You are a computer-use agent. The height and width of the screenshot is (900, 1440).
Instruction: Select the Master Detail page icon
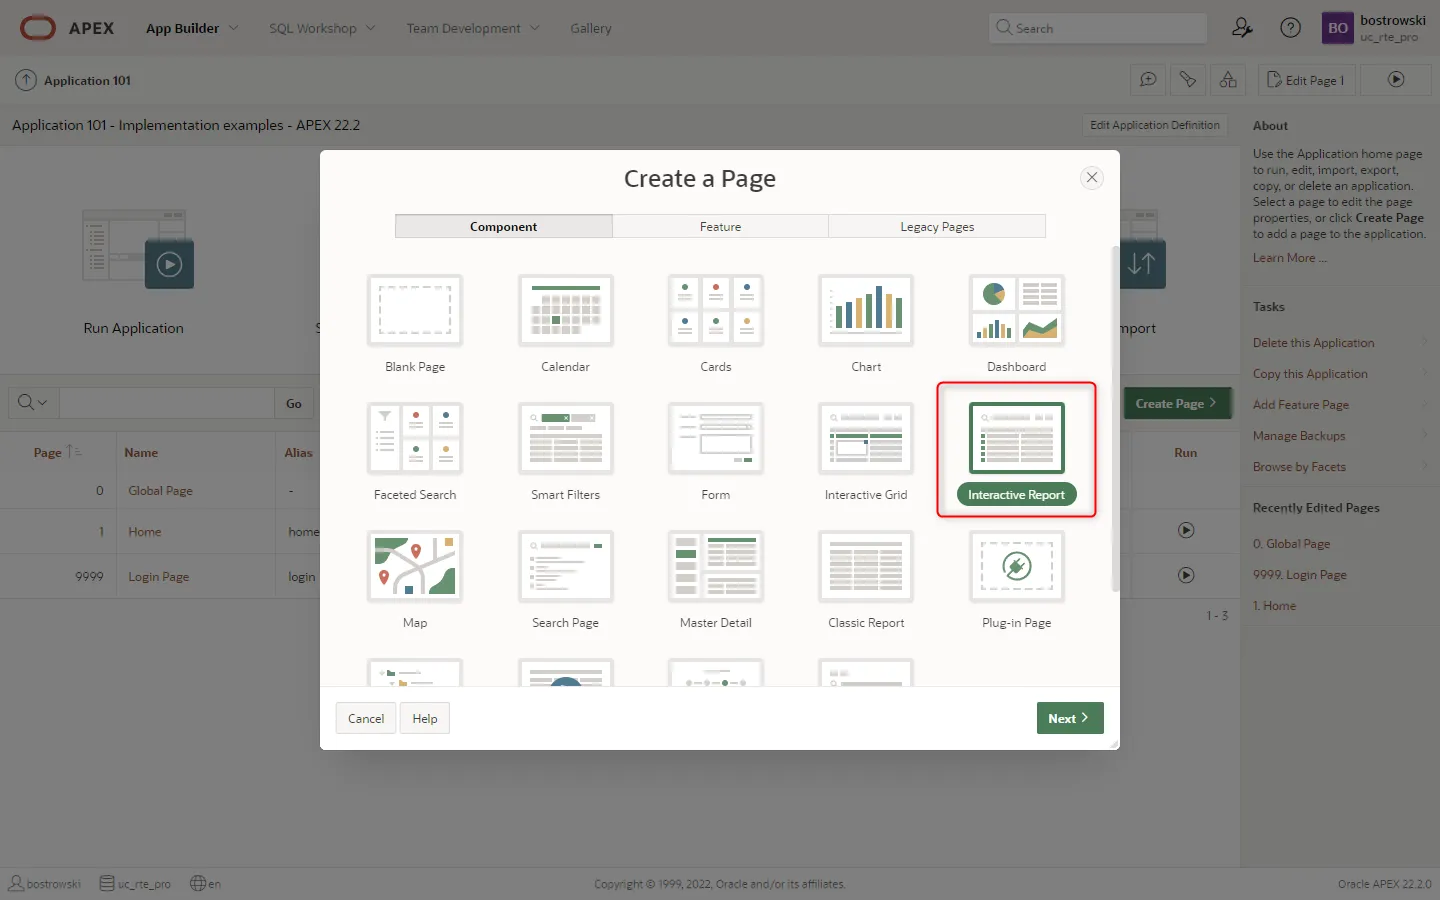715,567
